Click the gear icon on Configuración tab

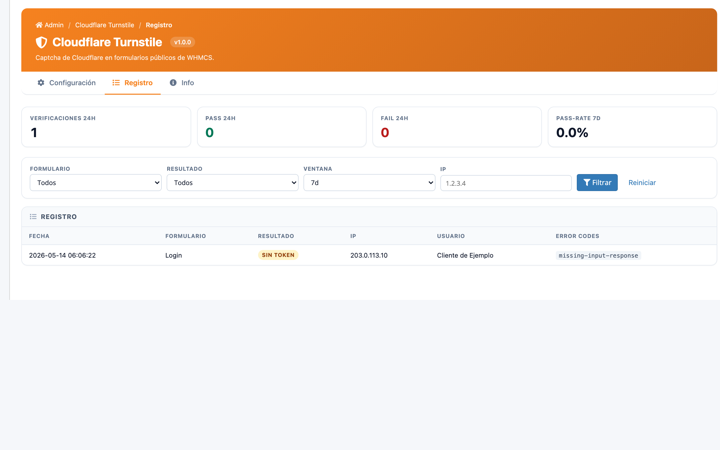41,83
